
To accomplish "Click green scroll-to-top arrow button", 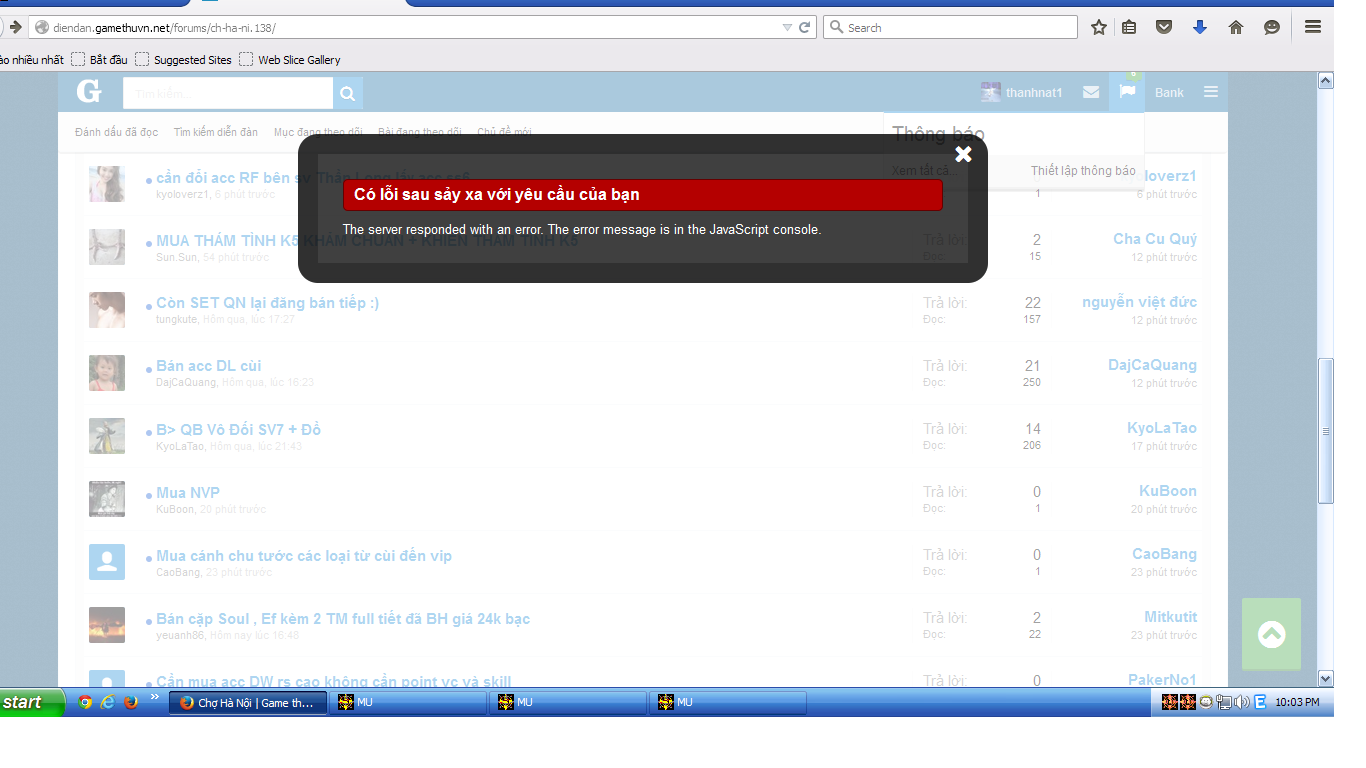I will 1272,634.
